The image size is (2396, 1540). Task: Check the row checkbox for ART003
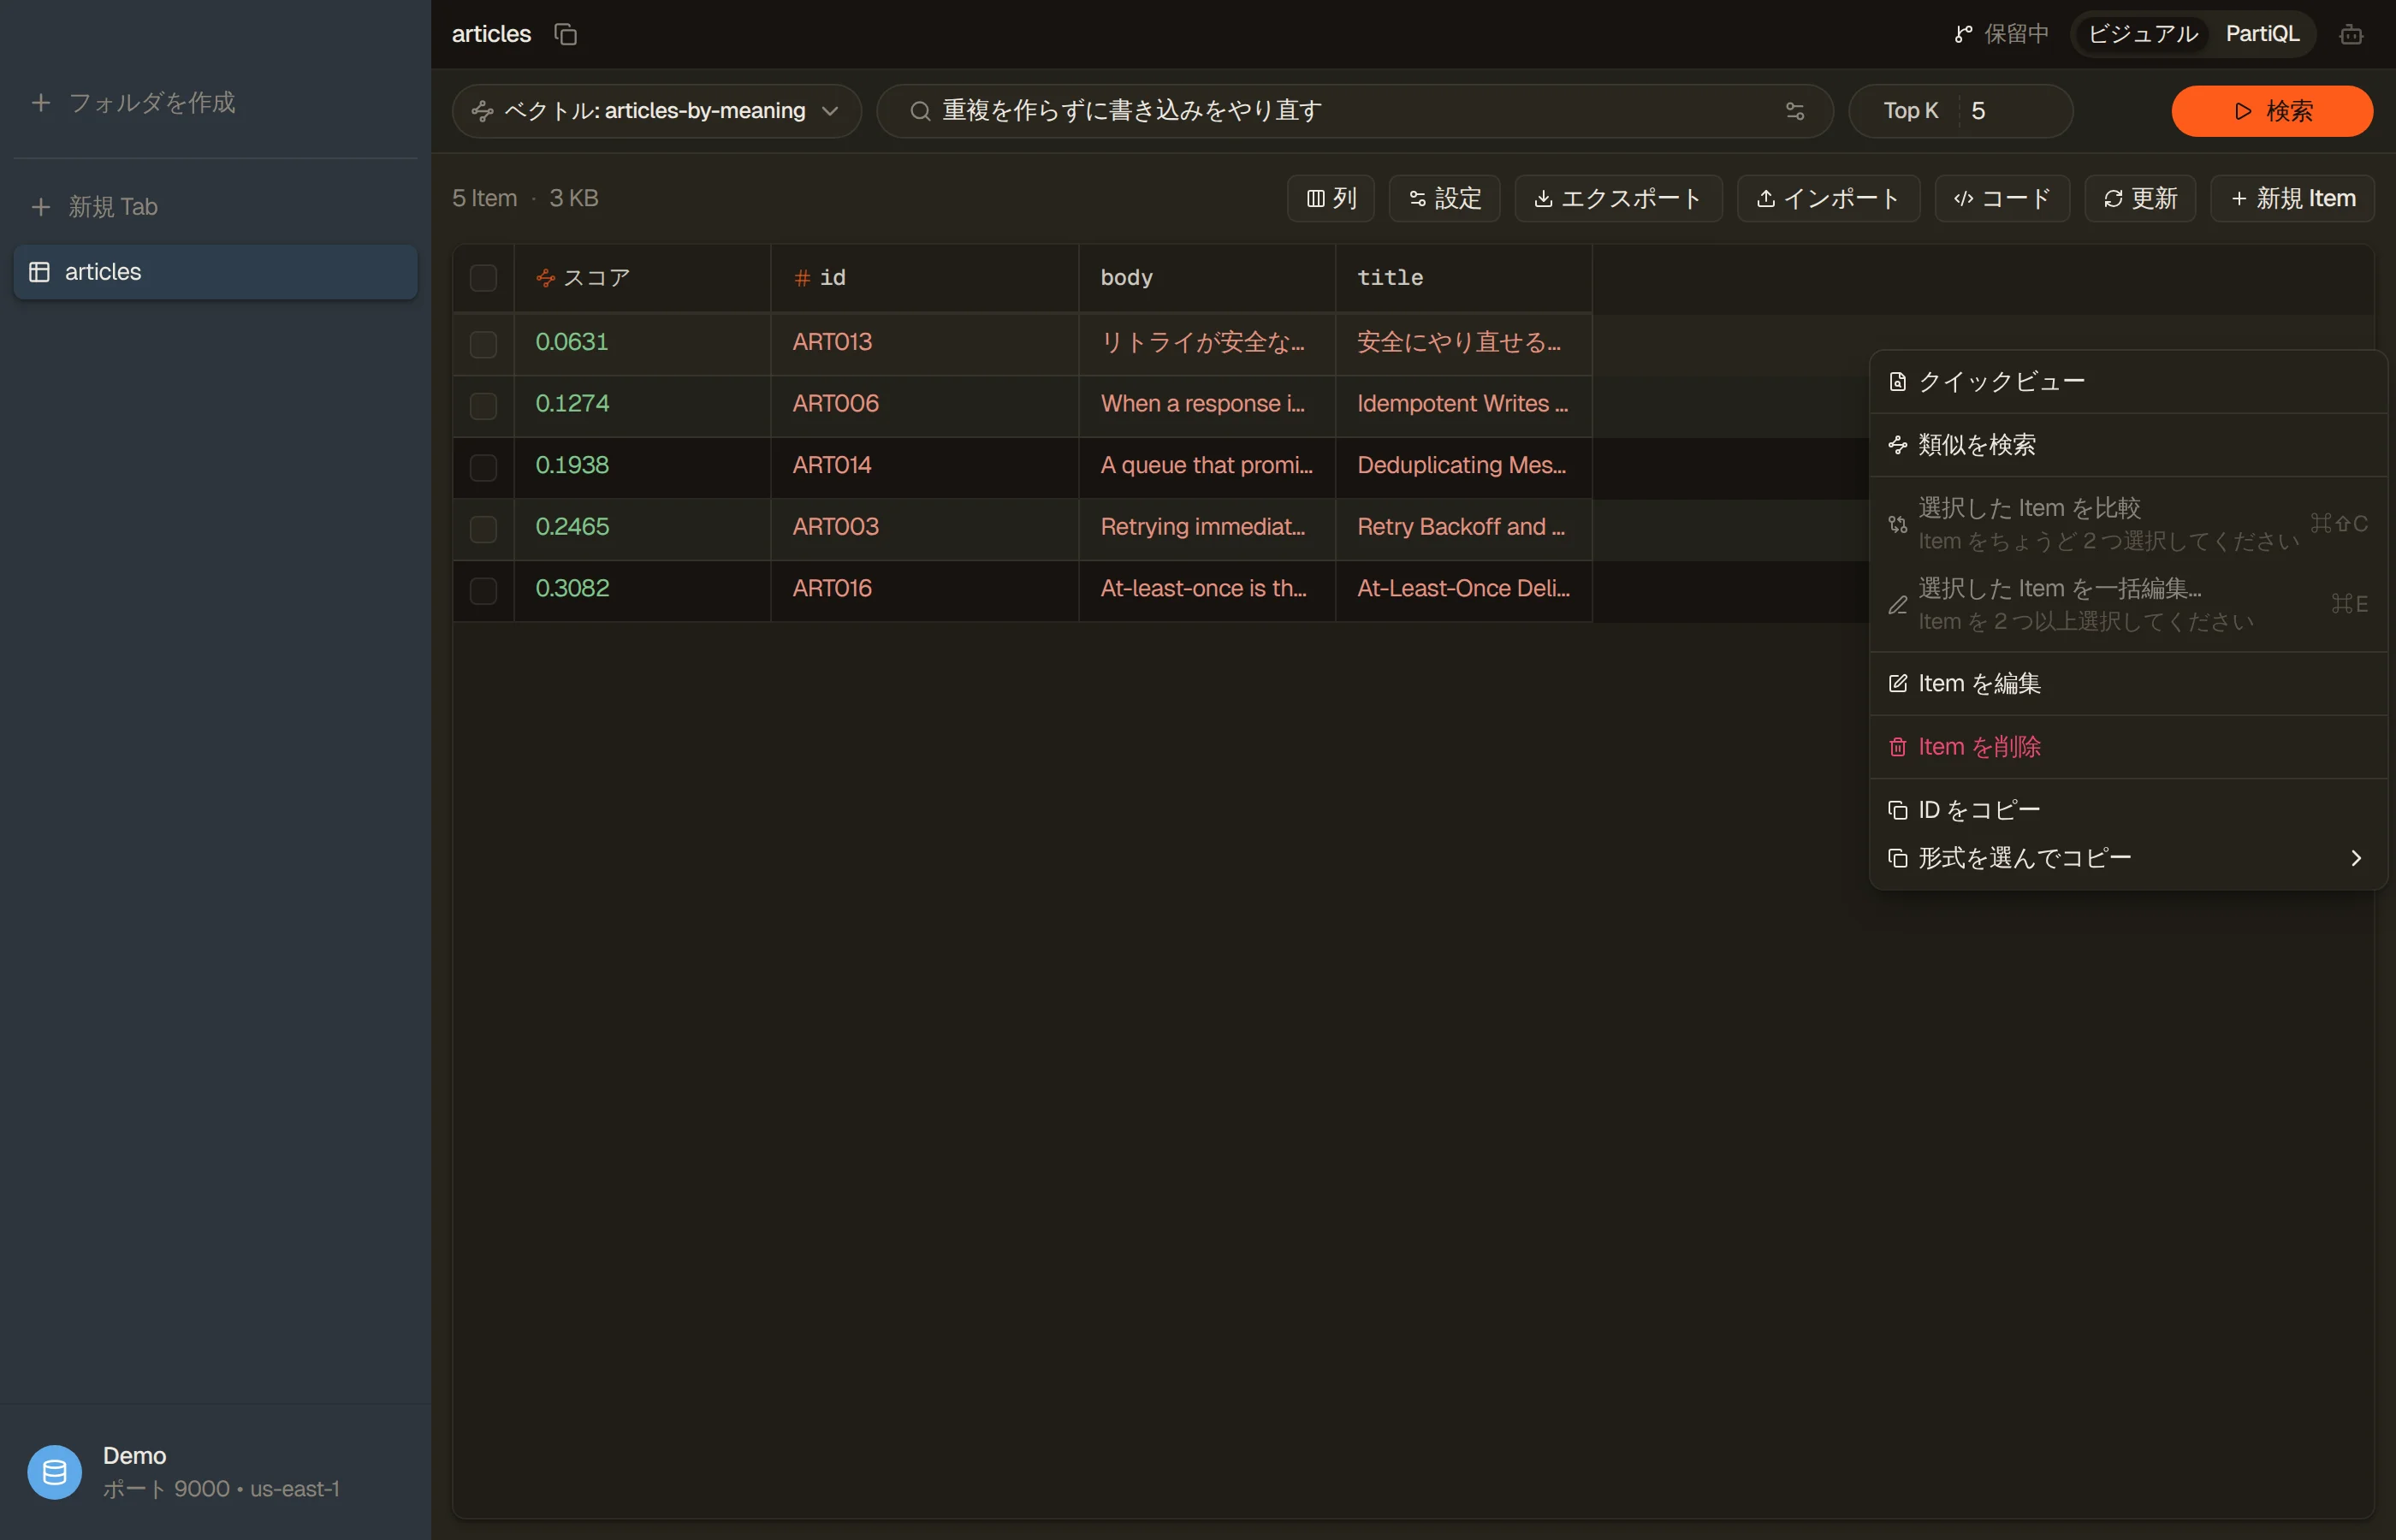483,528
